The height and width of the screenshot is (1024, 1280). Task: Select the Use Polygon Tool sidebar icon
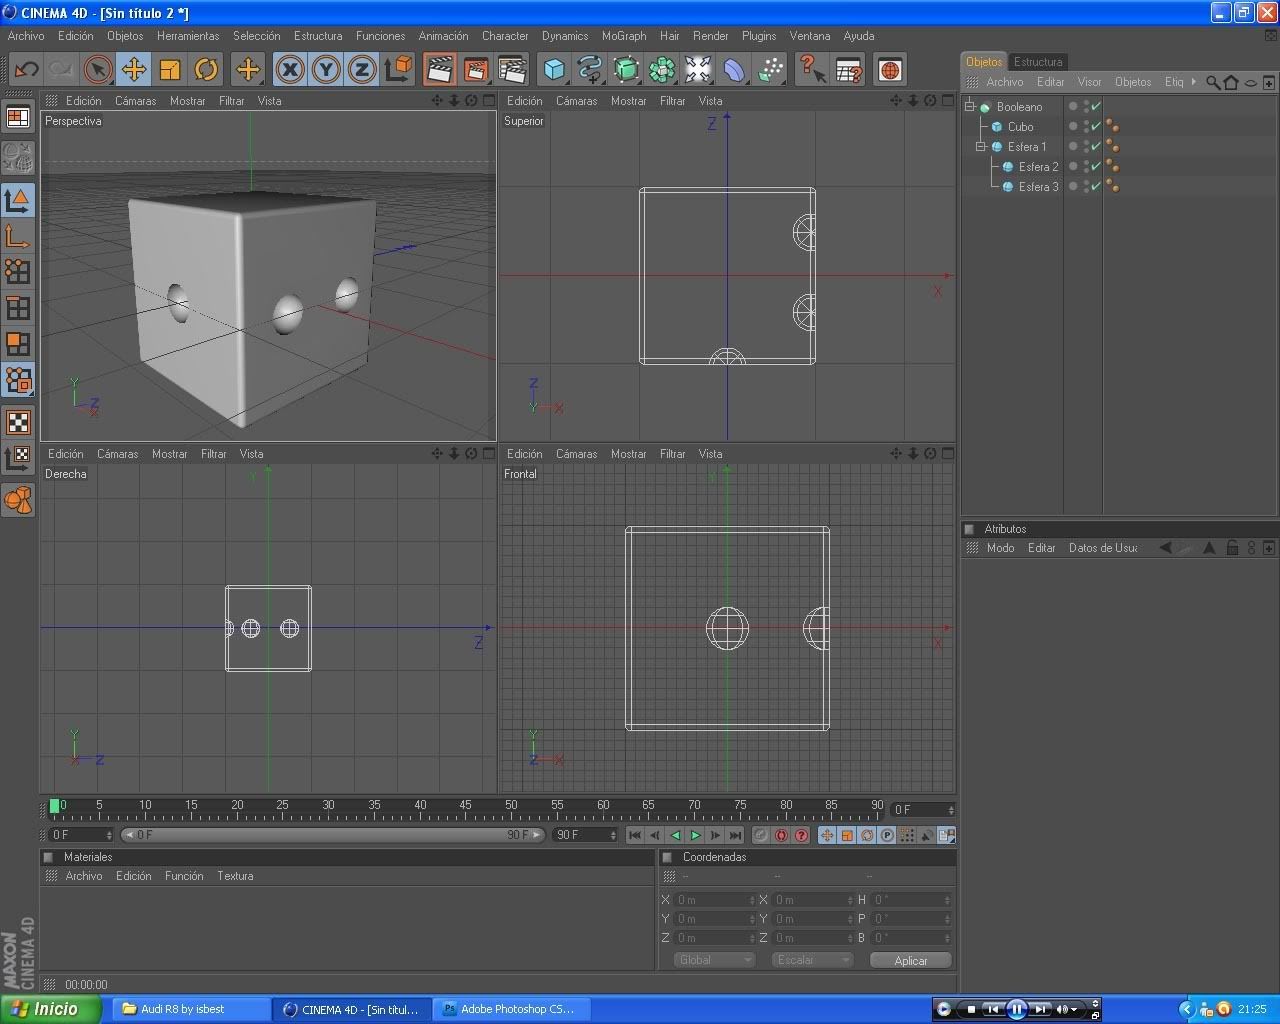pyautogui.click(x=18, y=345)
